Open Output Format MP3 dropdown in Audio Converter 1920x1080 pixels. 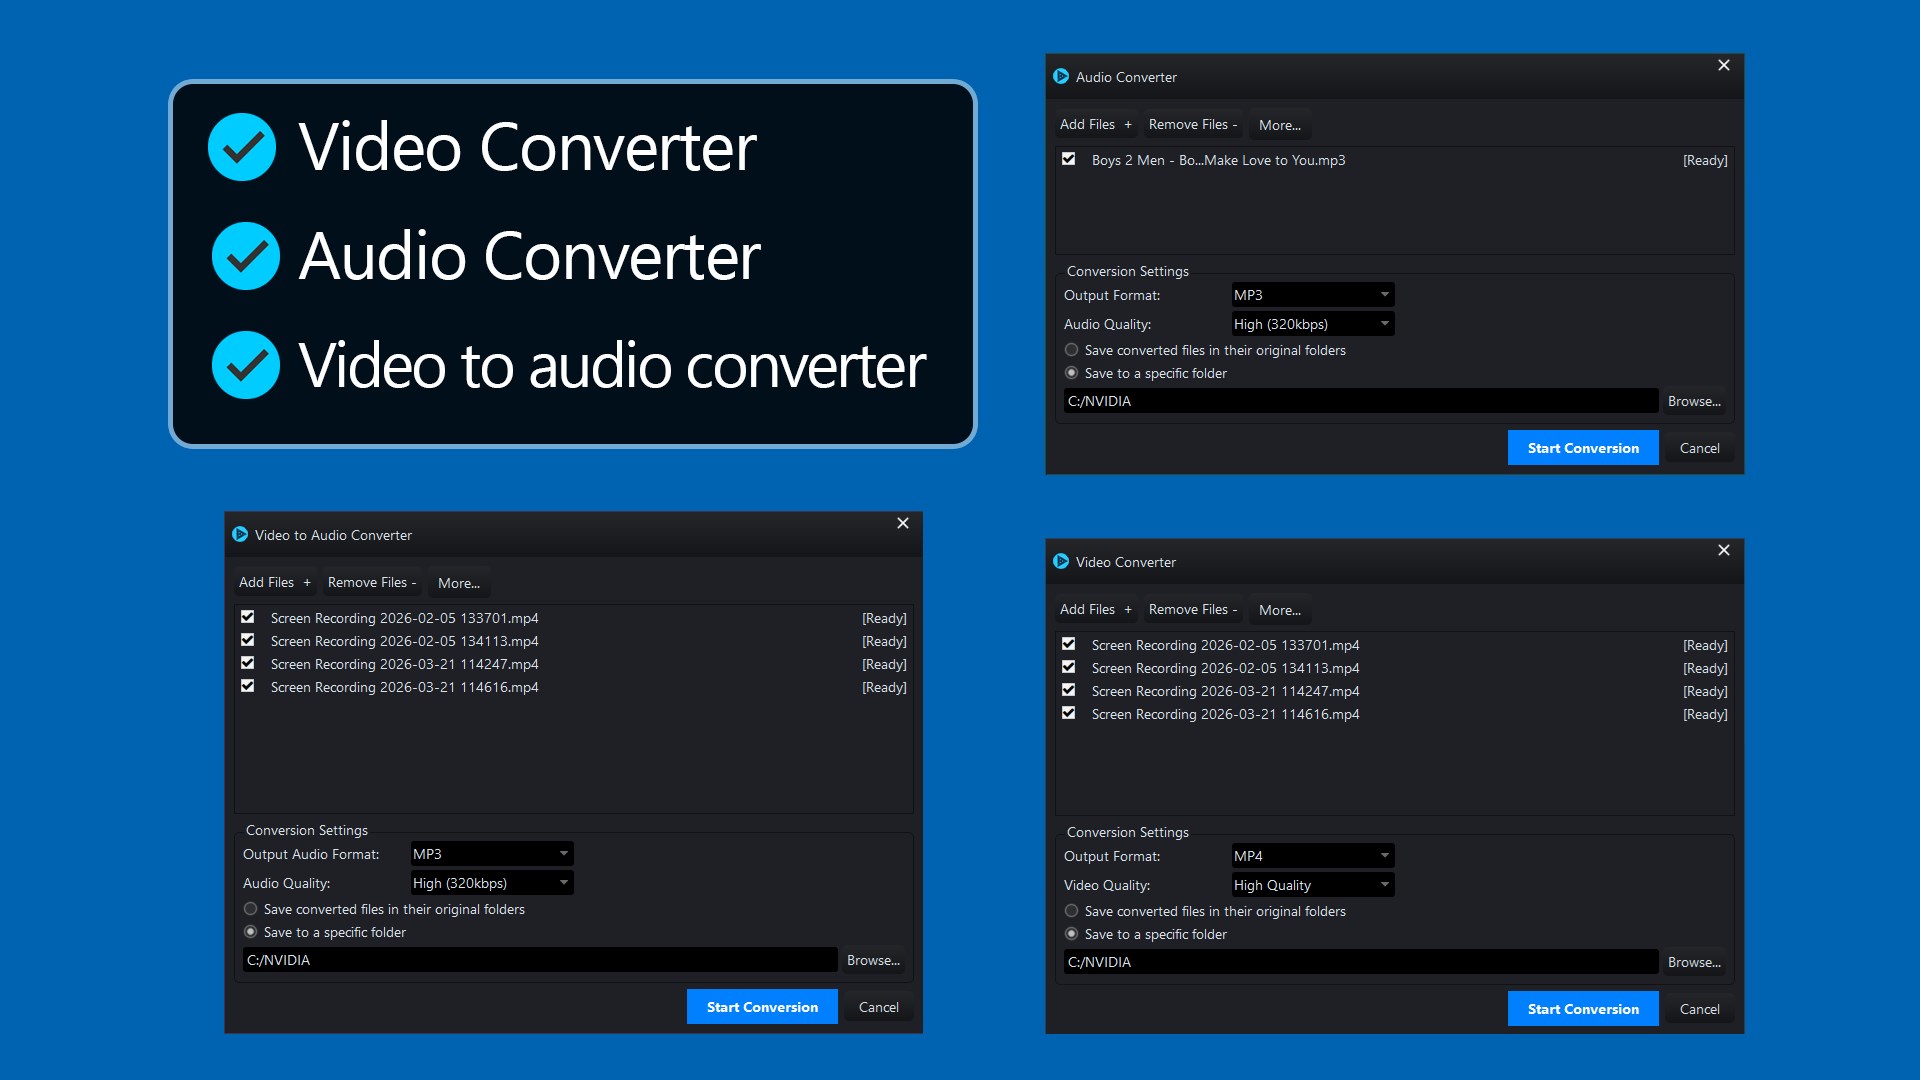tap(1312, 295)
